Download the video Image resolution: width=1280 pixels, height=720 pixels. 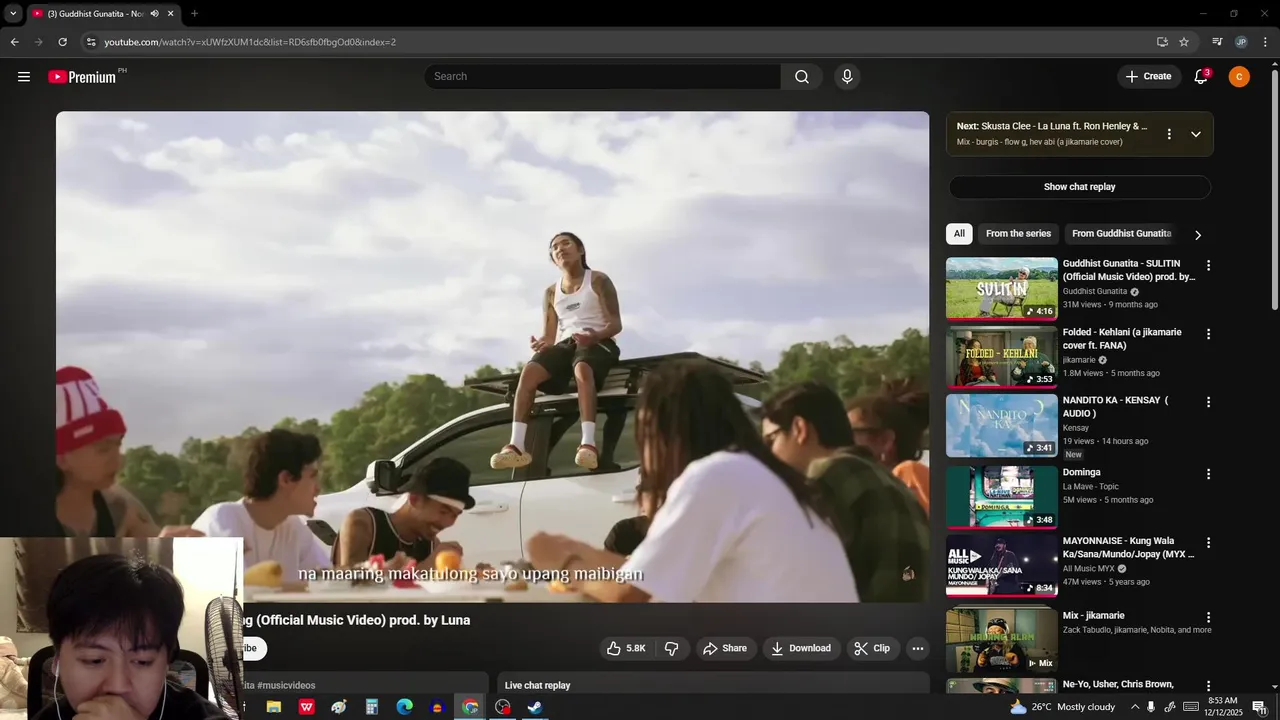801,648
